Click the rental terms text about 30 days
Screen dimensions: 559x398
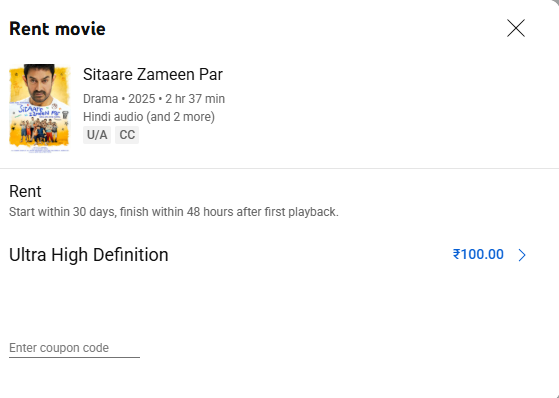point(174,212)
